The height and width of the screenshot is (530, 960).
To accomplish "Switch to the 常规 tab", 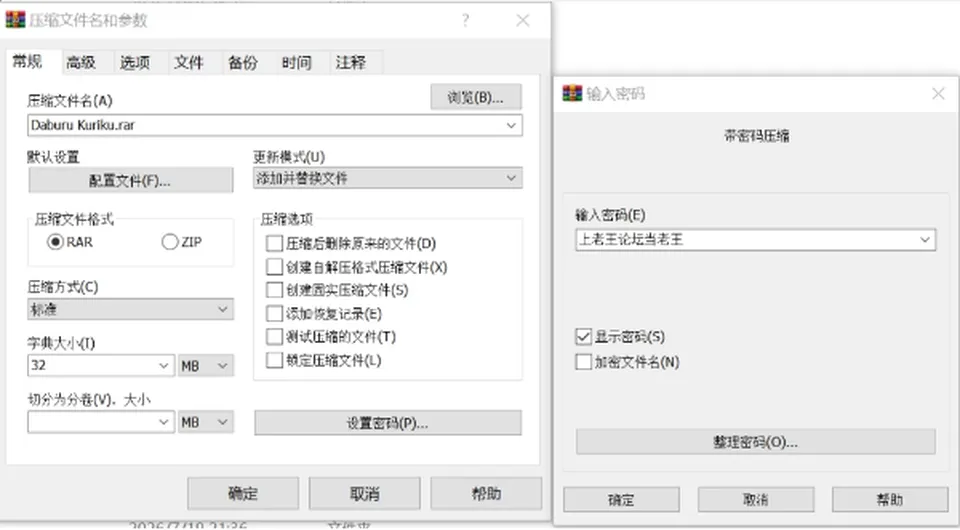I will [28, 62].
